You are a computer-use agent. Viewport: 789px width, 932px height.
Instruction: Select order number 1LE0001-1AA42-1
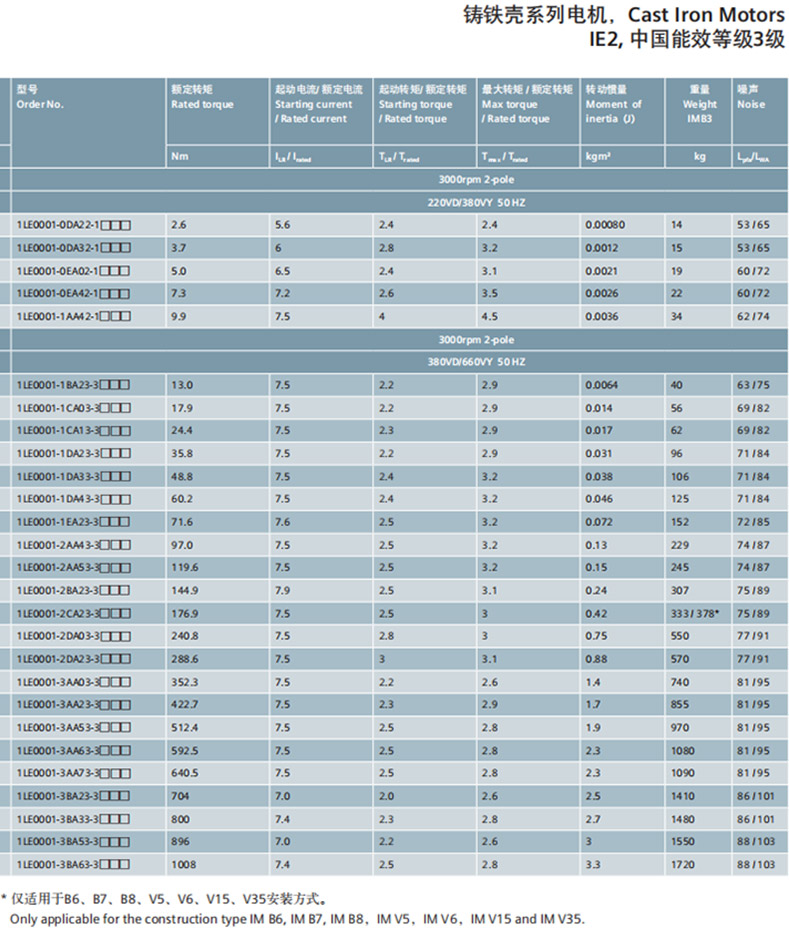click(x=74, y=316)
